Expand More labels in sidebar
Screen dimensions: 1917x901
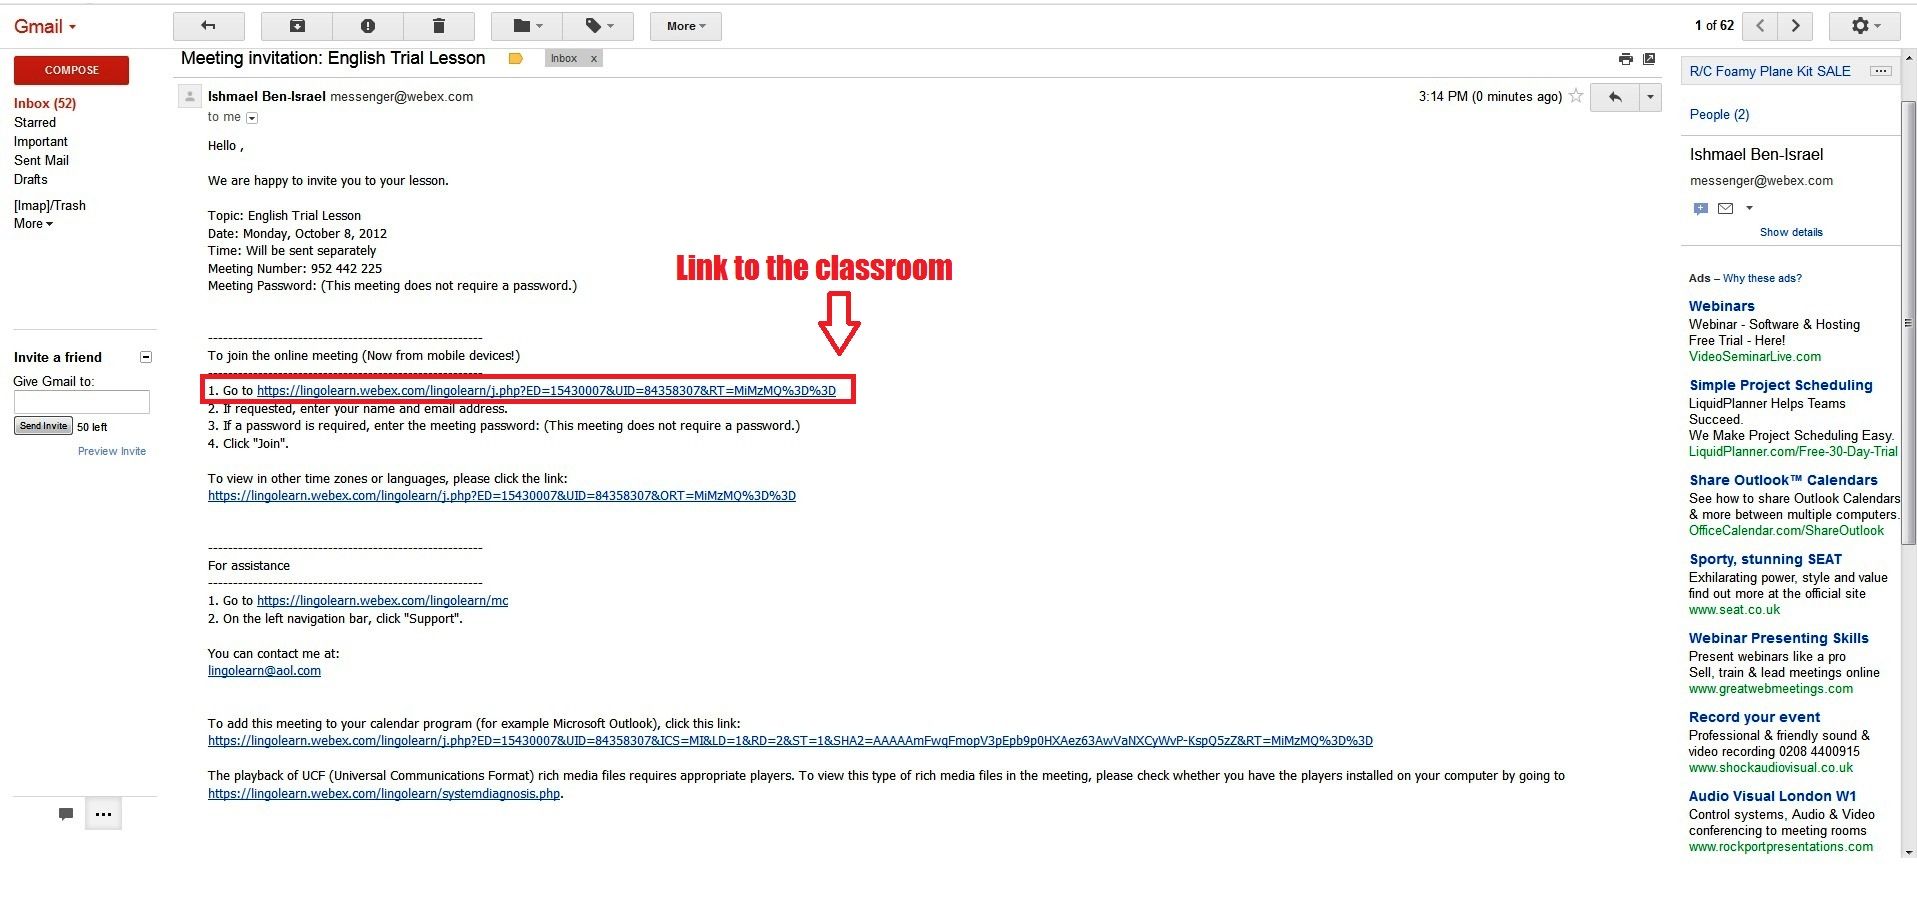33,224
